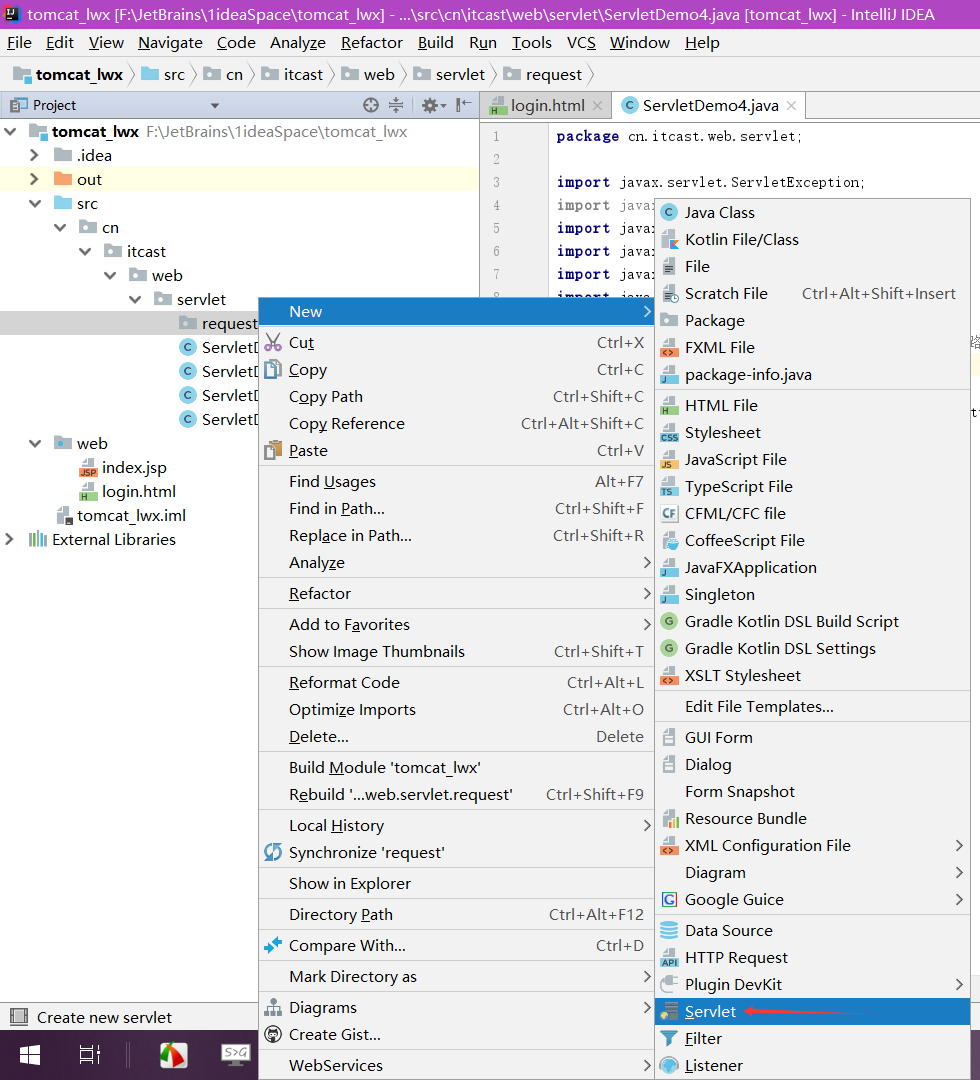Click the Paste clipboard icon in context menu
The width and height of the screenshot is (980, 1080).
pyautogui.click(x=273, y=450)
